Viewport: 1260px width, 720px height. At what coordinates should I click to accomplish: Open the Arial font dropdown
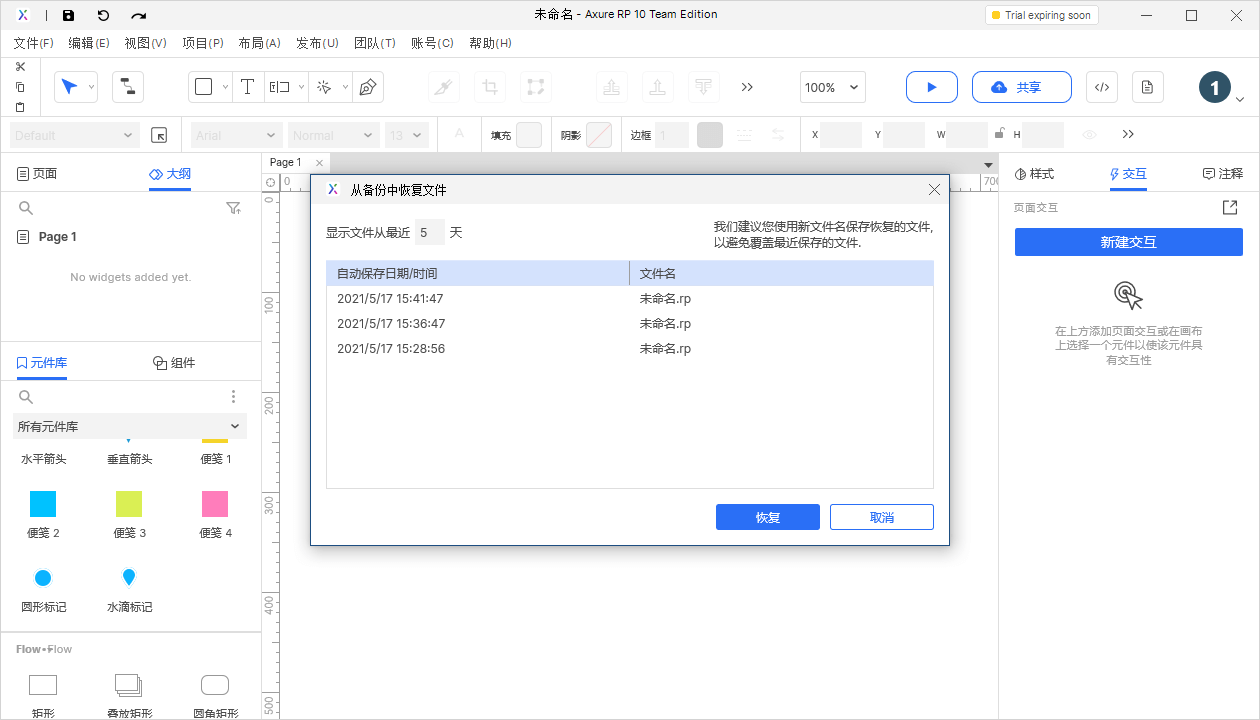236,135
